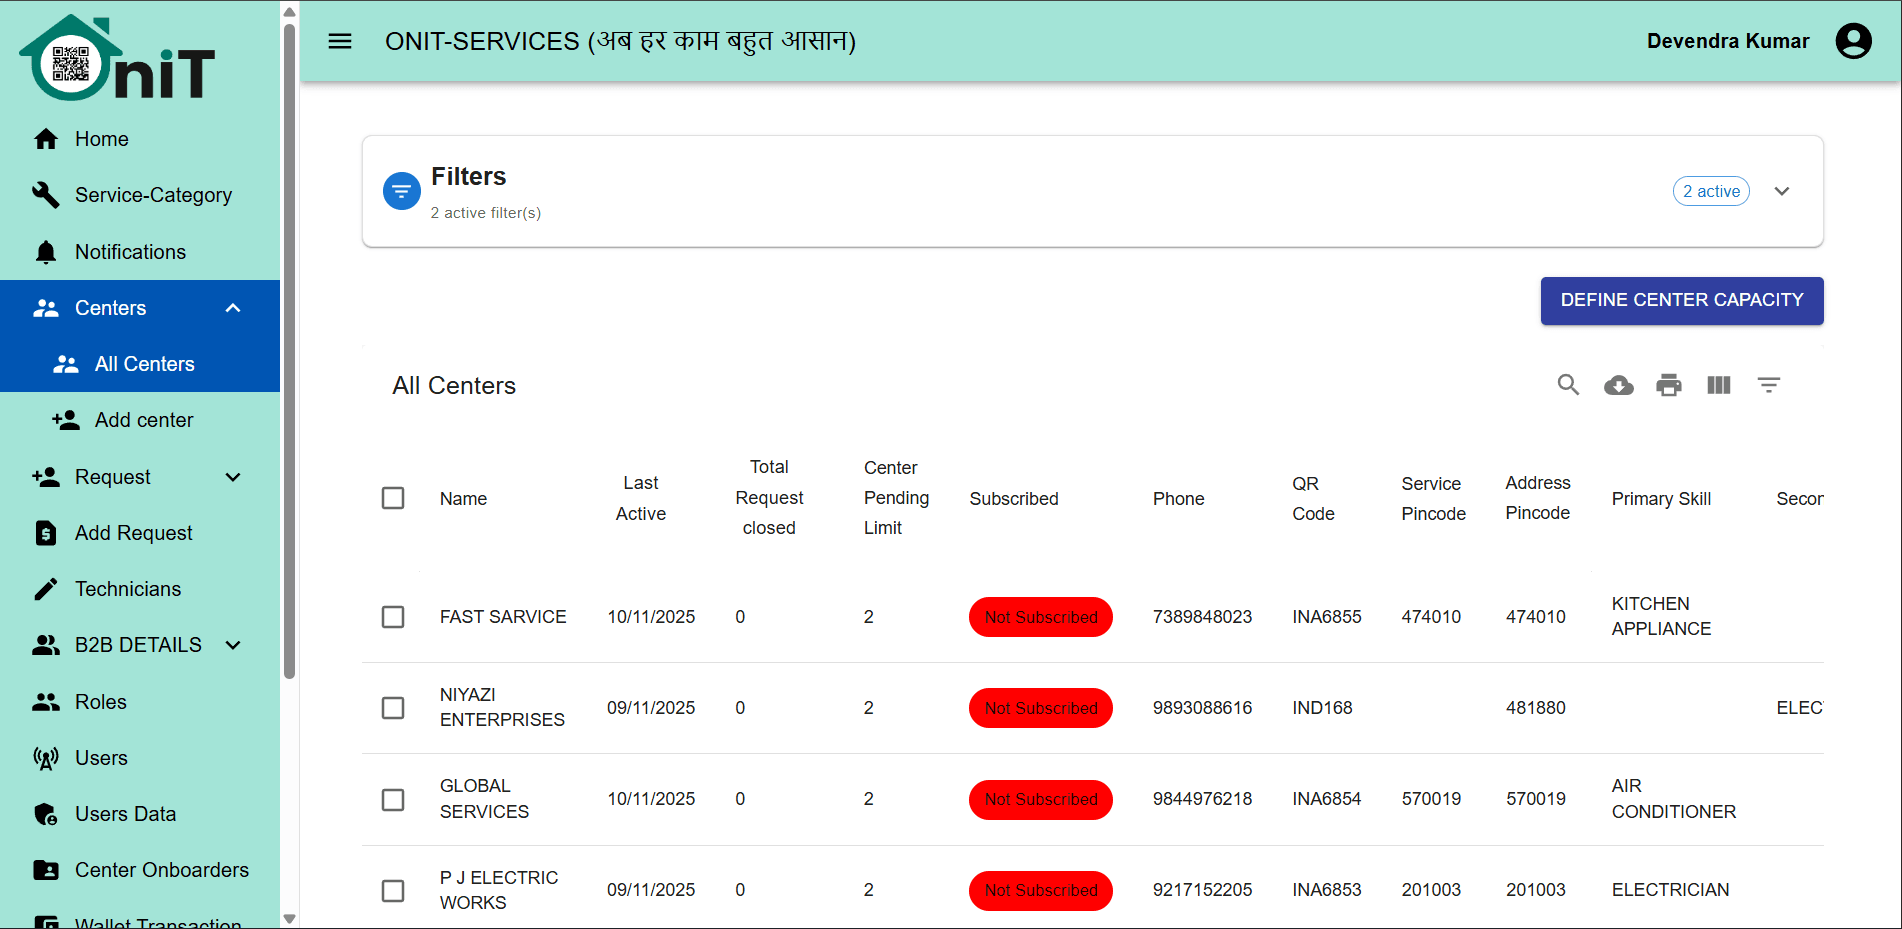Collapse the Centers submenu chevron
Screen dimensions: 1902x929
click(x=233, y=308)
